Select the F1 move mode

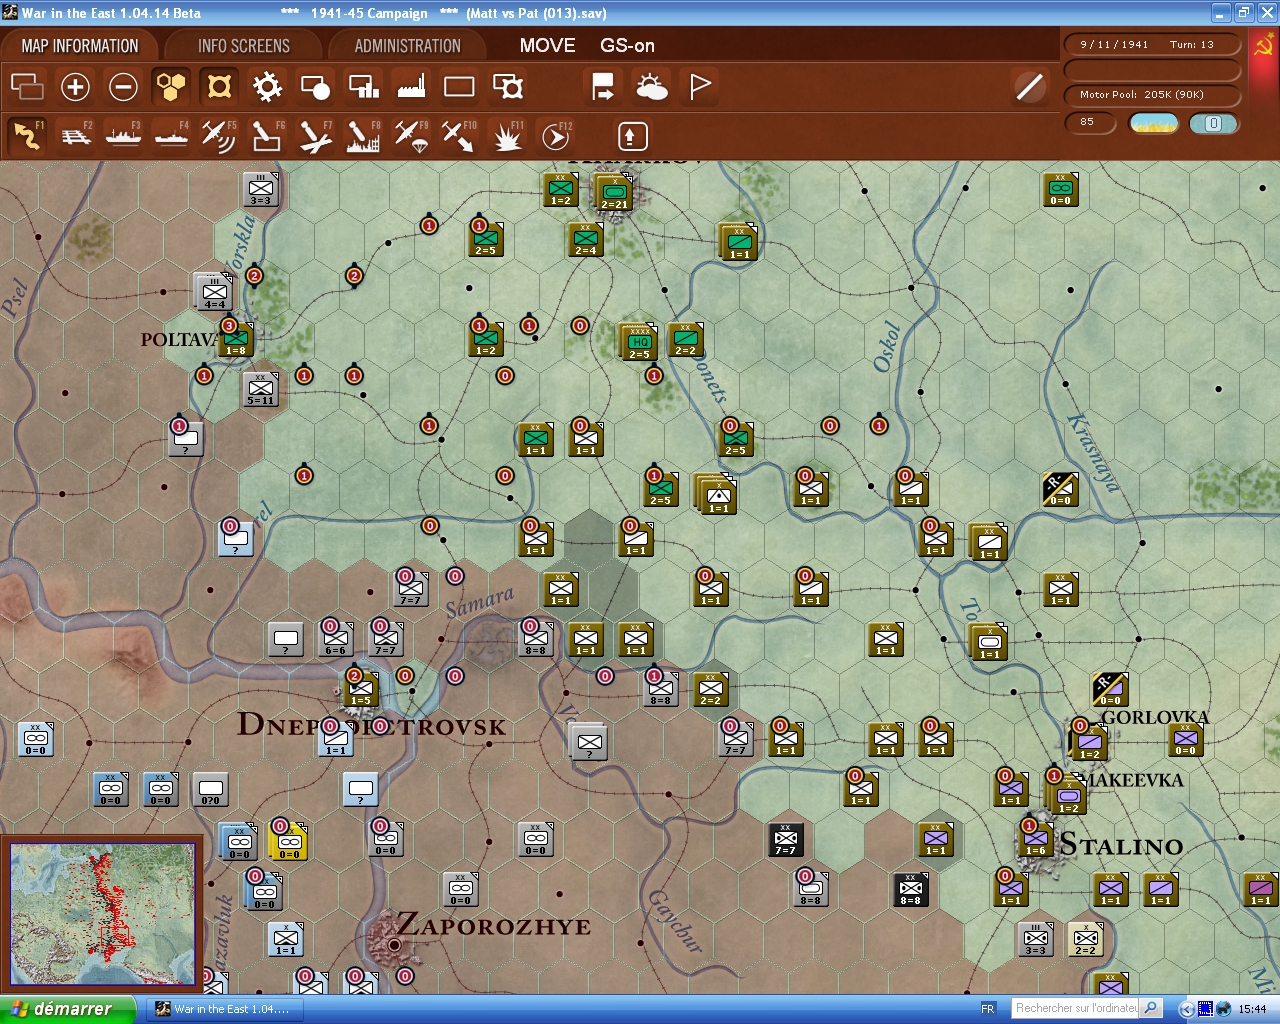coord(27,136)
